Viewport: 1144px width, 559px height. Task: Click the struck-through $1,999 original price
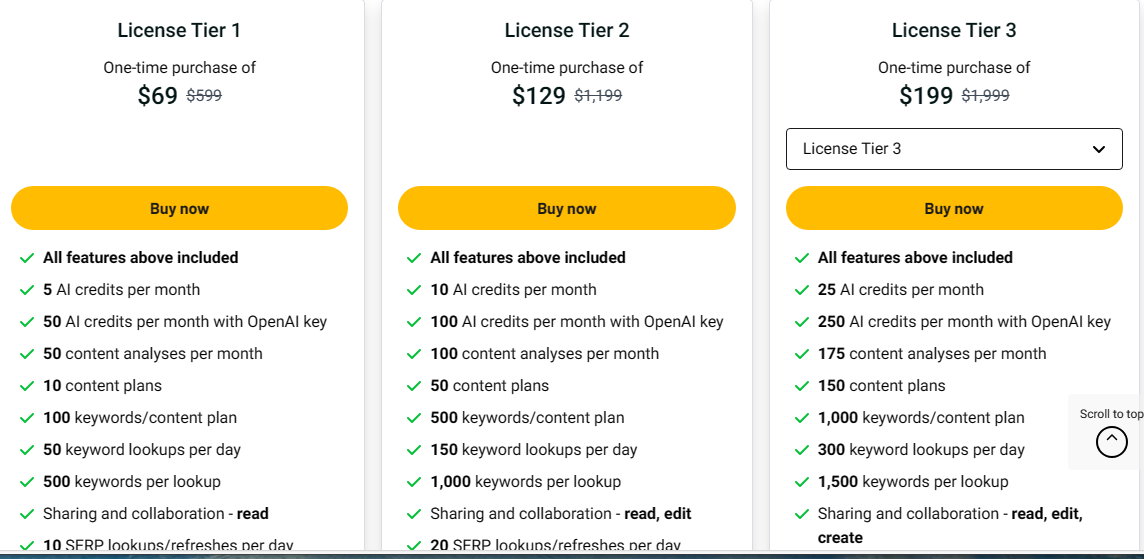pos(985,96)
